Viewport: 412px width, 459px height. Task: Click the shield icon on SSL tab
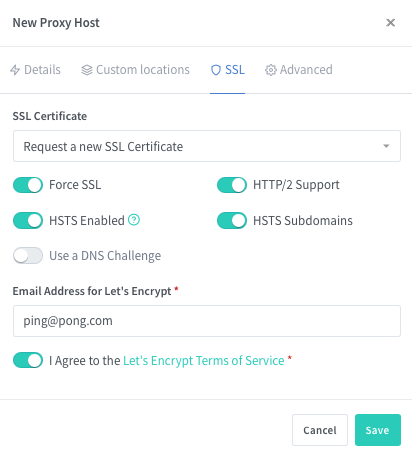pyautogui.click(x=216, y=70)
